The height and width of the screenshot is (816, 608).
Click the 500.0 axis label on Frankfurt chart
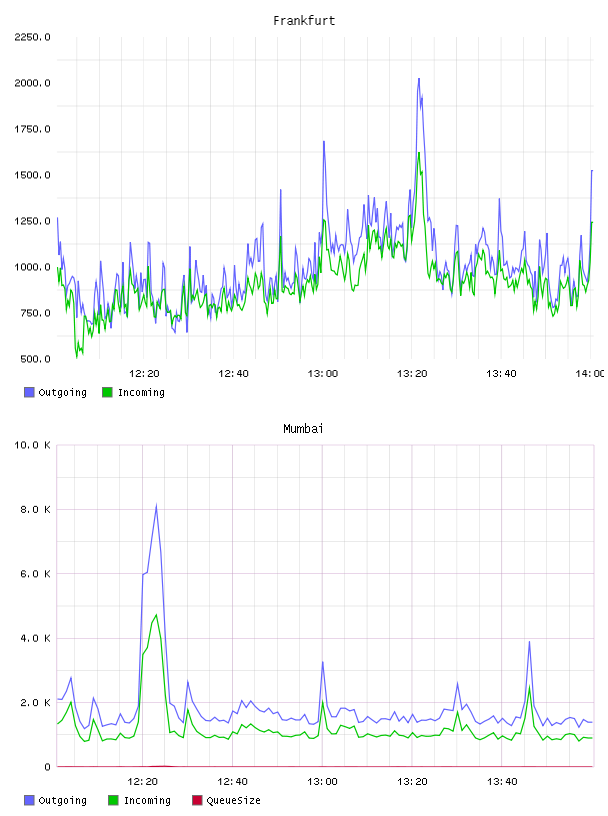coord(35,359)
